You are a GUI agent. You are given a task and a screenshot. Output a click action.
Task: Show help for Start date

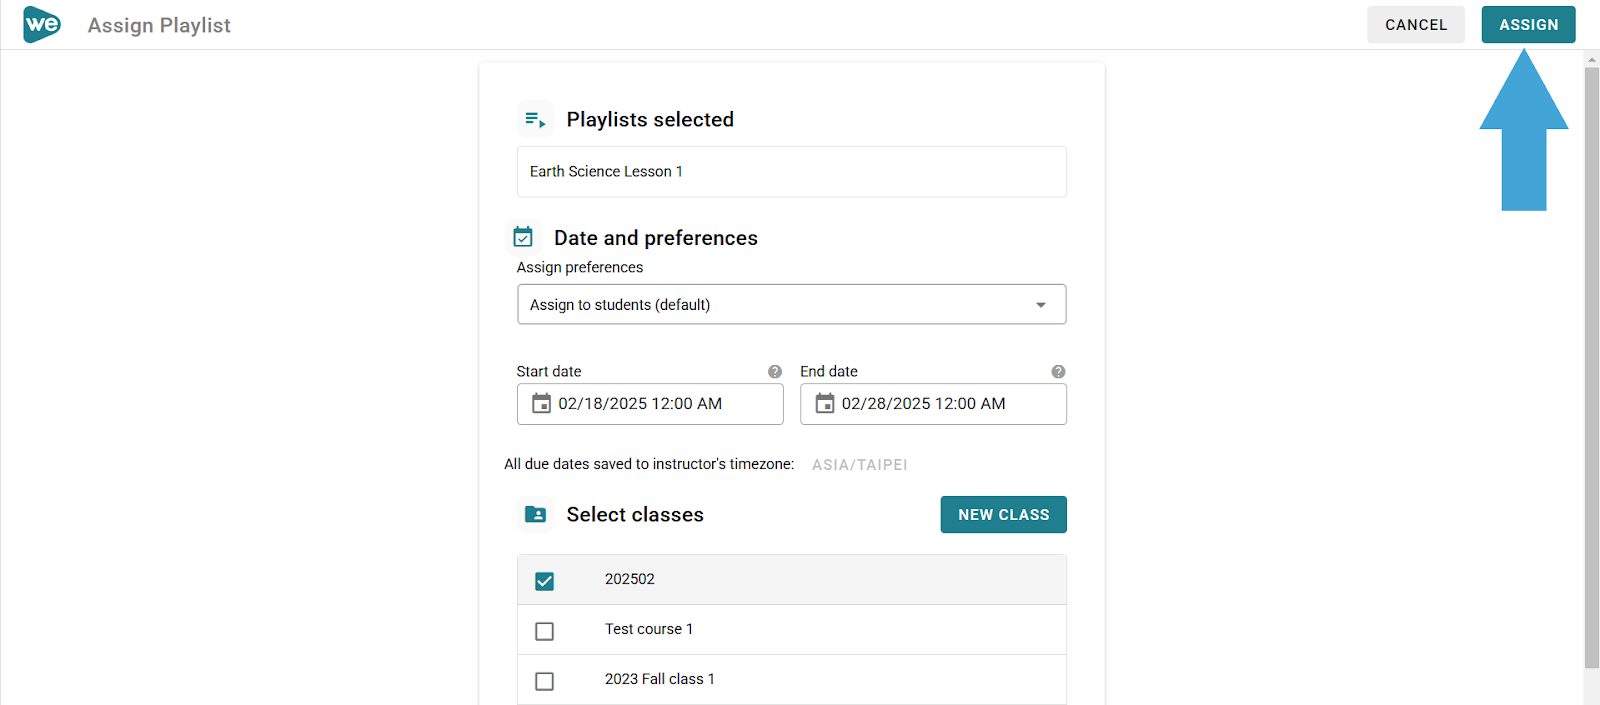(x=775, y=372)
